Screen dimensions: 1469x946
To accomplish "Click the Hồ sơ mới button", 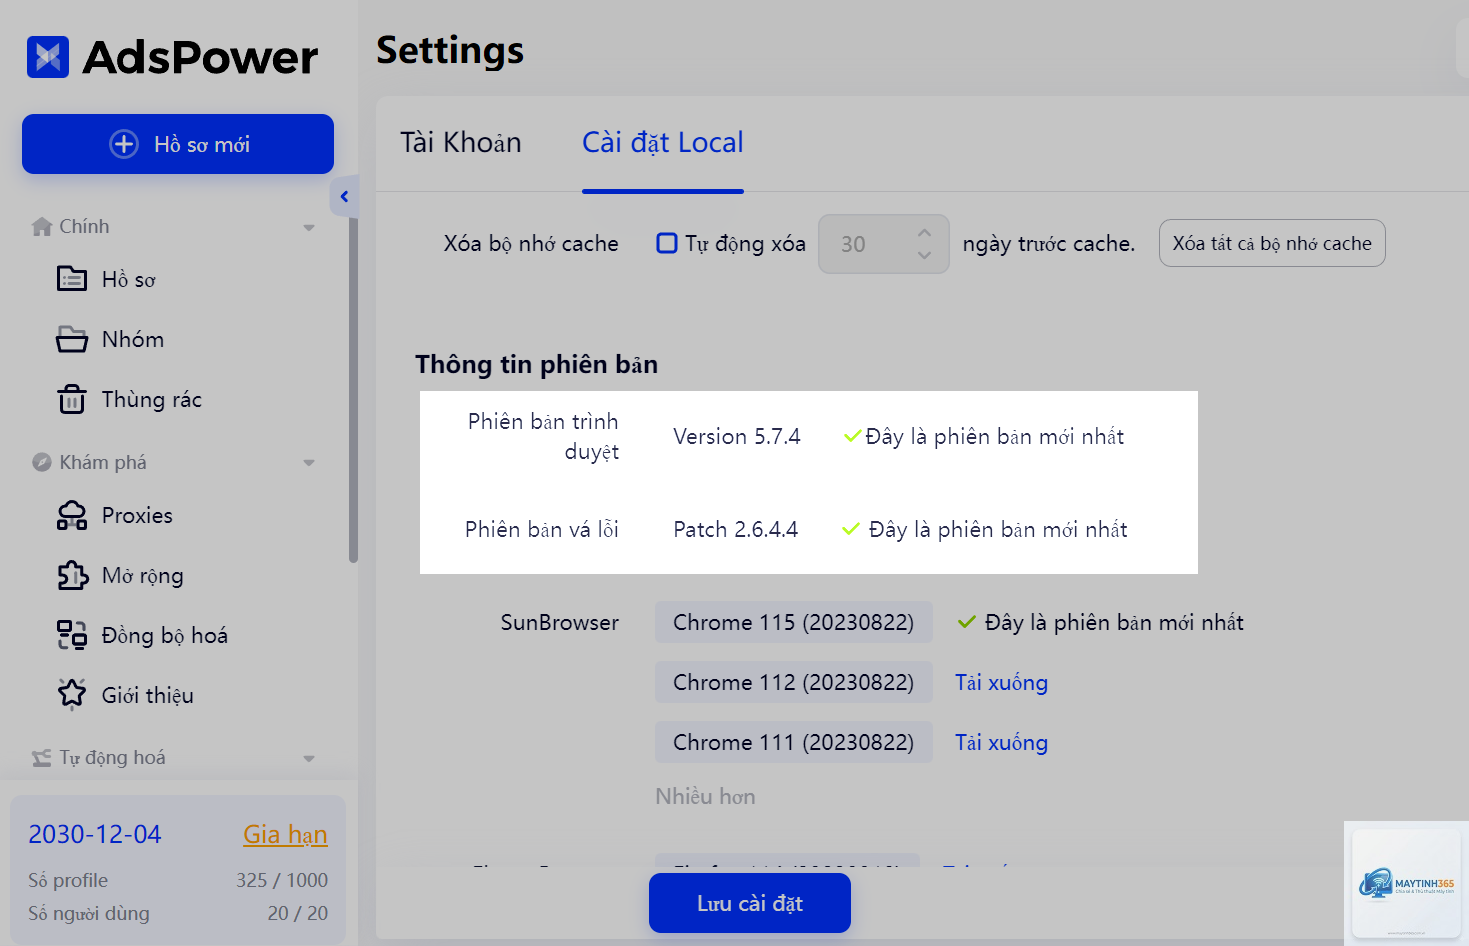I will (x=178, y=144).
